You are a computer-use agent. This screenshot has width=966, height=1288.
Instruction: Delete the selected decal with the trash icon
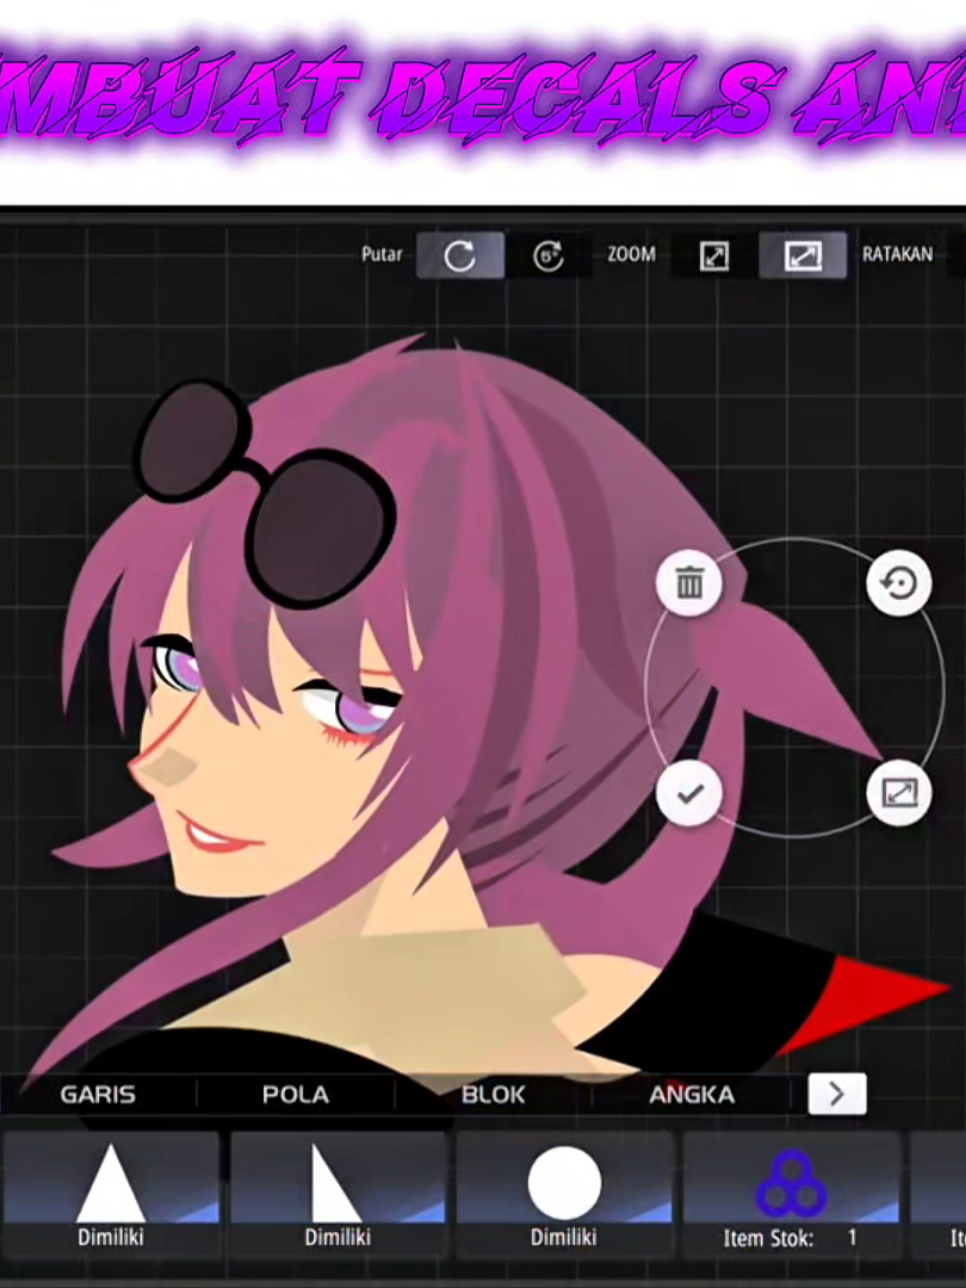click(x=689, y=582)
